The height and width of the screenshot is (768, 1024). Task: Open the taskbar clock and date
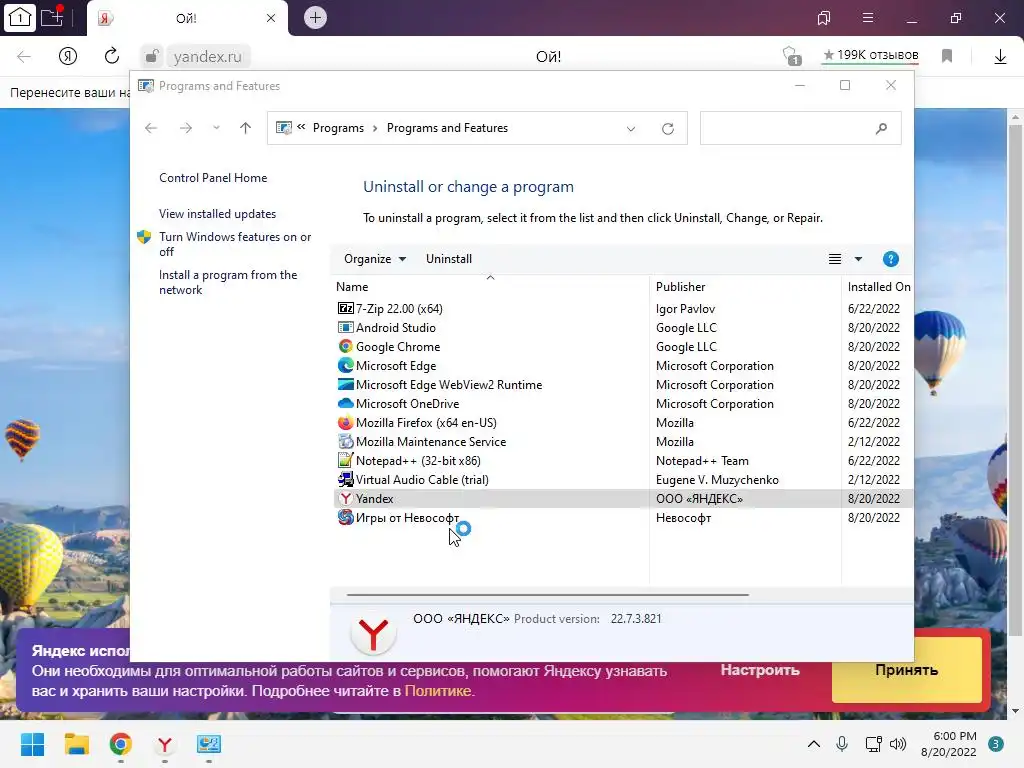click(x=950, y=744)
